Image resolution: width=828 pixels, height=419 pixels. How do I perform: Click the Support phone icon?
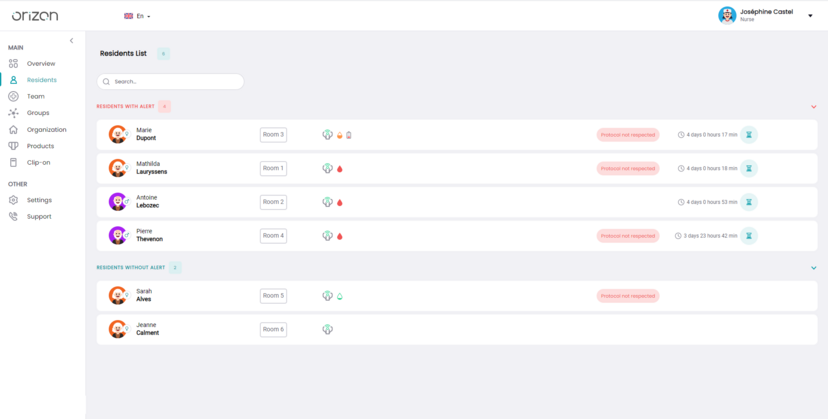tap(13, 216)
